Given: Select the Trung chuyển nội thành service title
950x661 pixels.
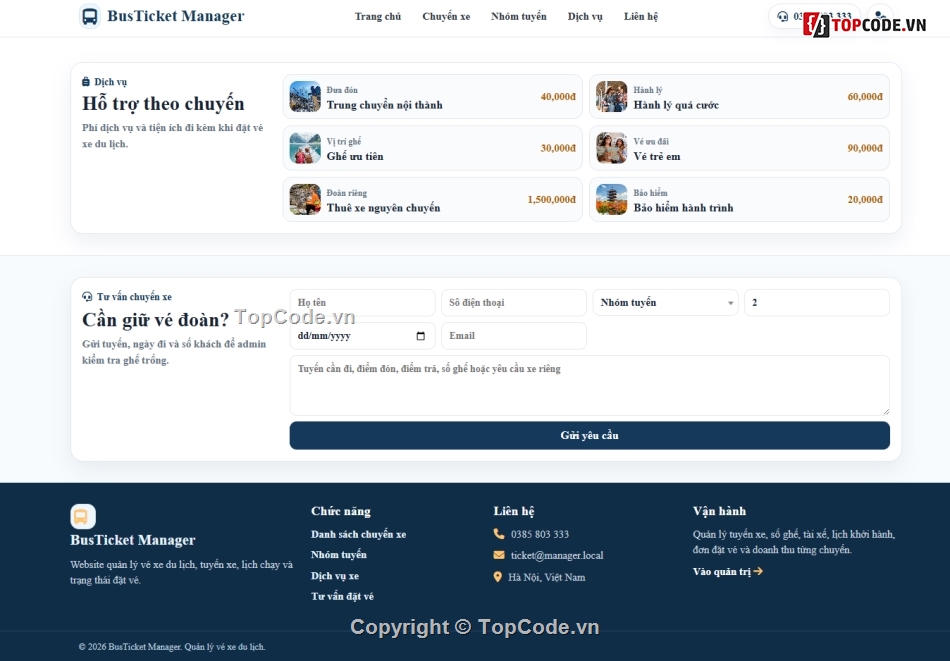Looking at the screenshot, I should 385,105.
